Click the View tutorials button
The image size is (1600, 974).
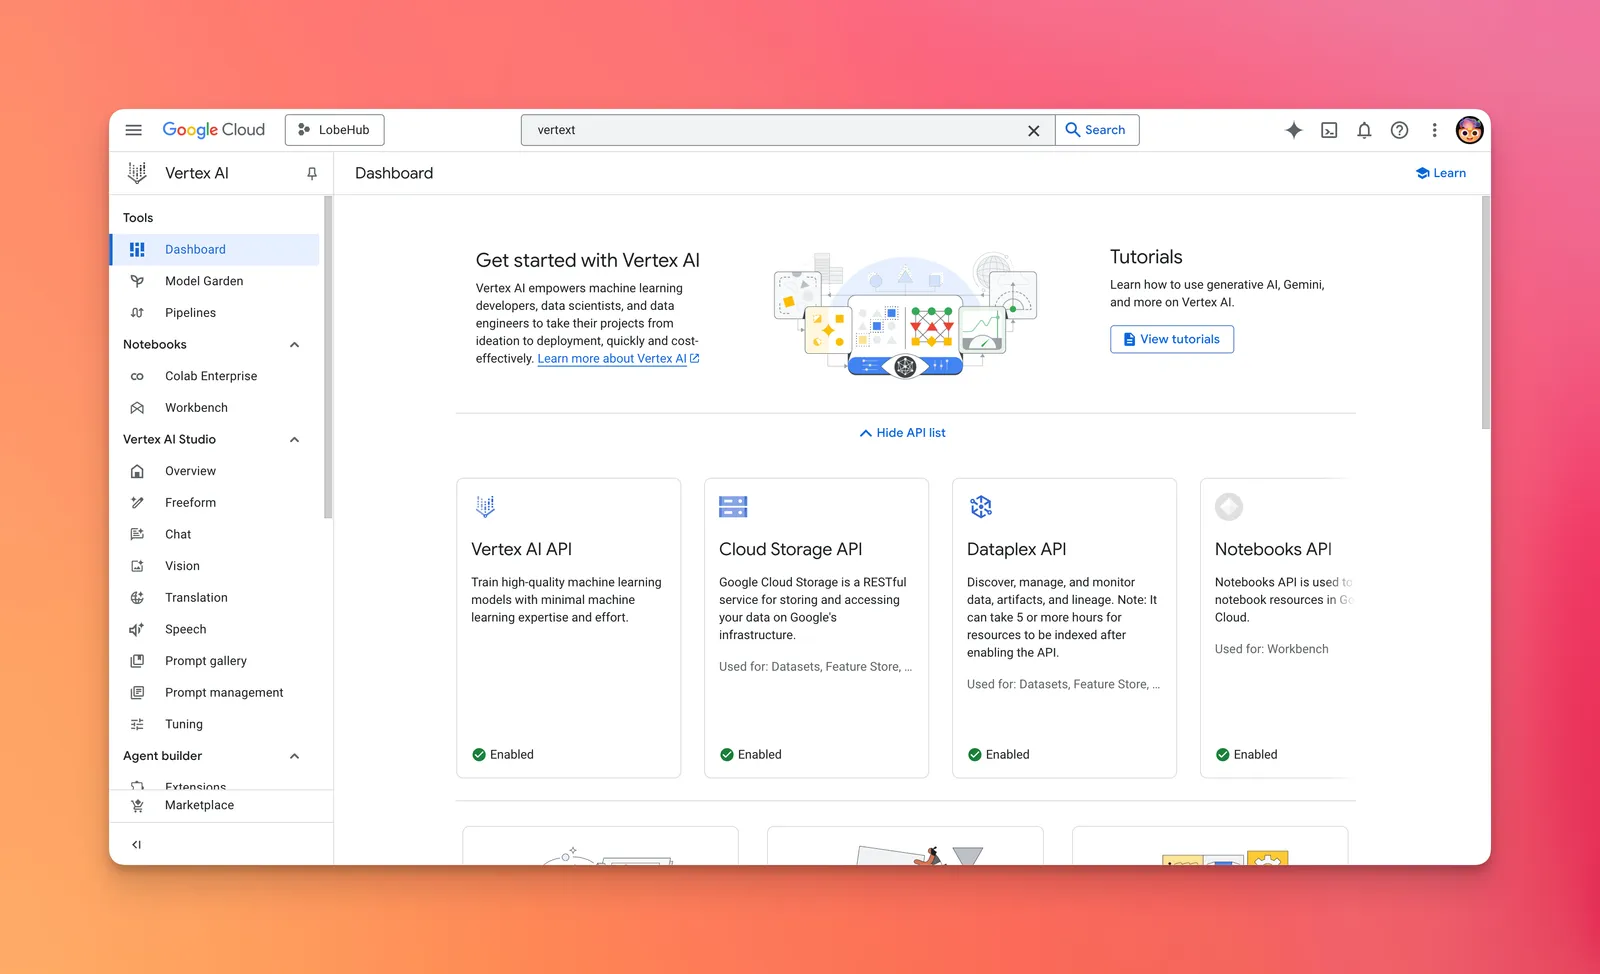(x=1171, y=339)
